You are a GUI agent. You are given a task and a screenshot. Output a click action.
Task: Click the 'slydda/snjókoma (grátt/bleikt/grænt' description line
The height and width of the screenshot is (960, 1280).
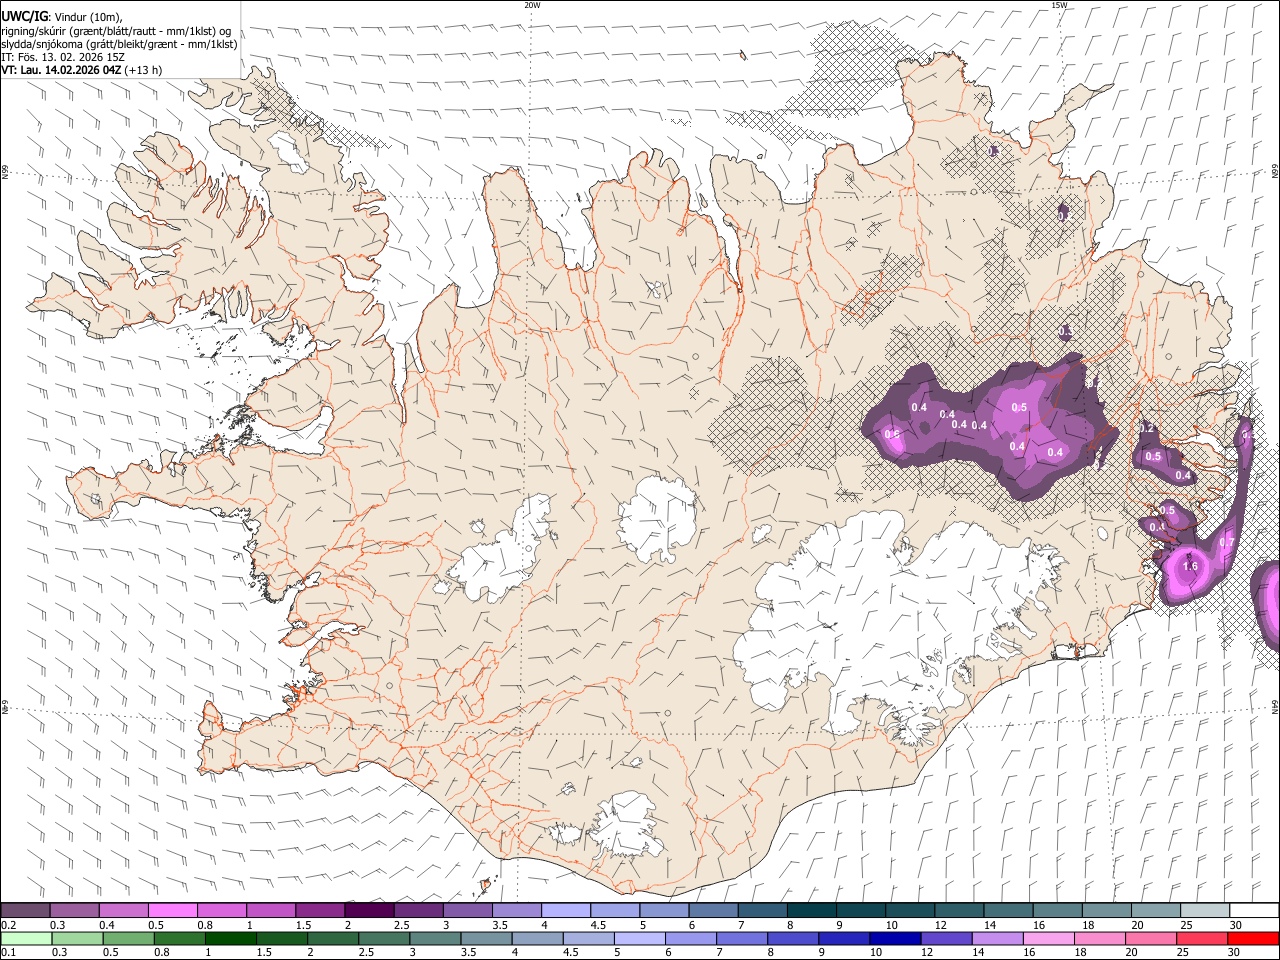(x=119, y=44)
